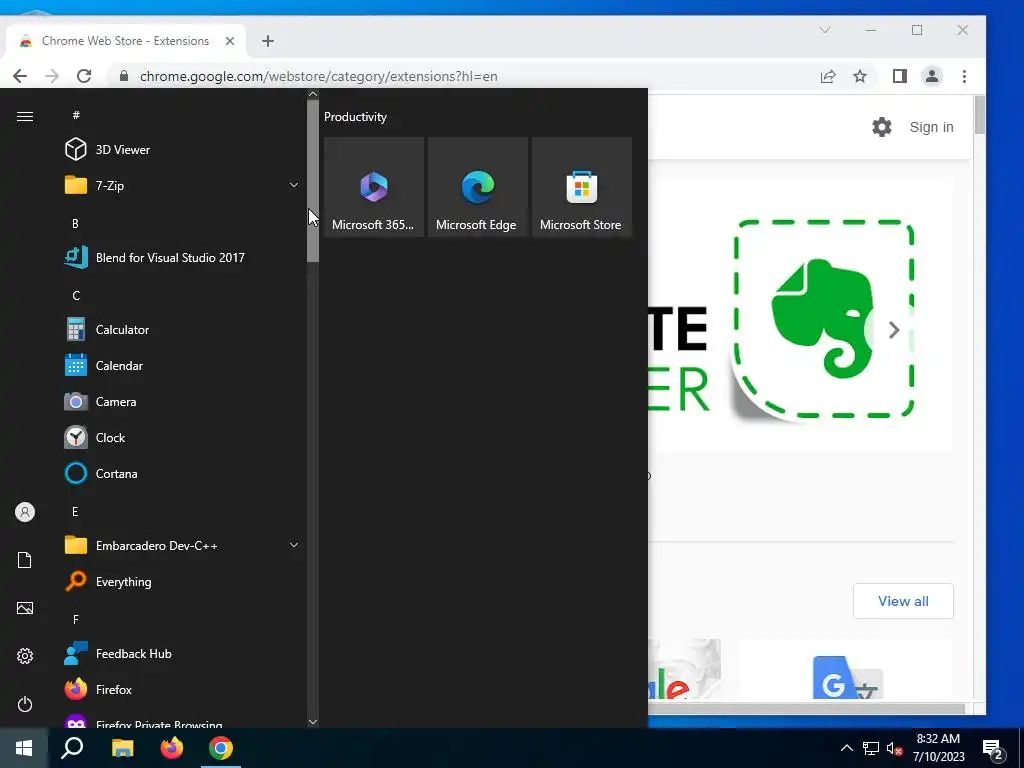1024x768 pixels.
Task: Click the View all button
Action: click(x=903, y=601)
